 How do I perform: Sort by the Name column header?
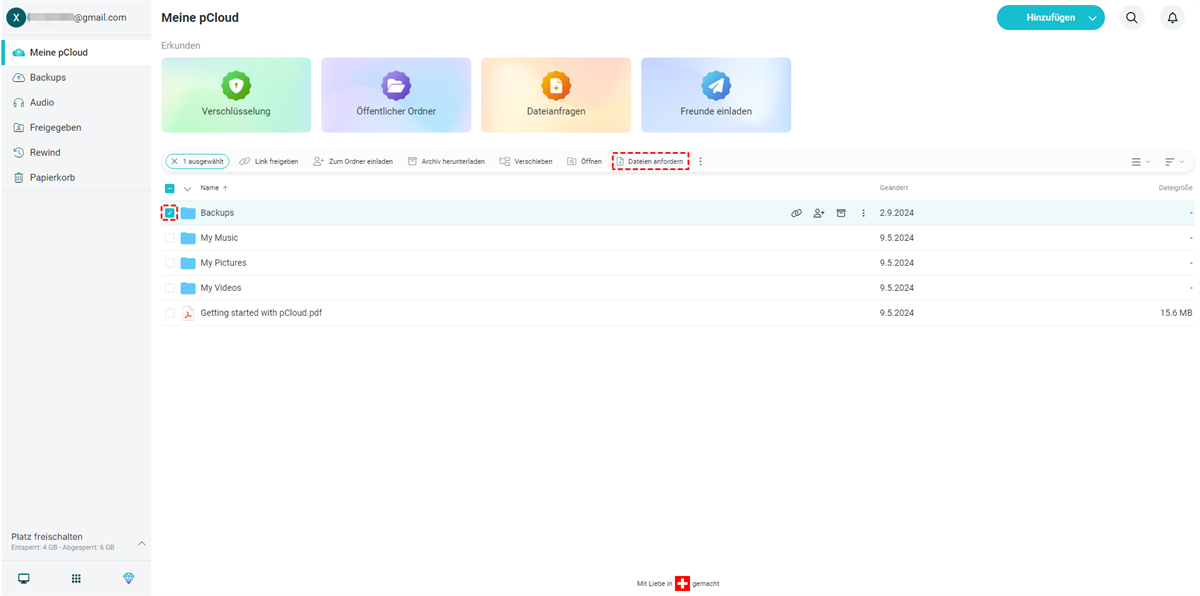[209, 188]
